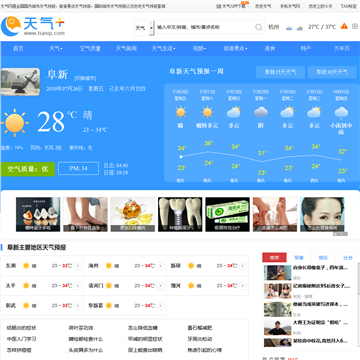This screenshot has width=360, height=360.
Task: Click the sunny icon for 07月26日
Action: point(180,112)
